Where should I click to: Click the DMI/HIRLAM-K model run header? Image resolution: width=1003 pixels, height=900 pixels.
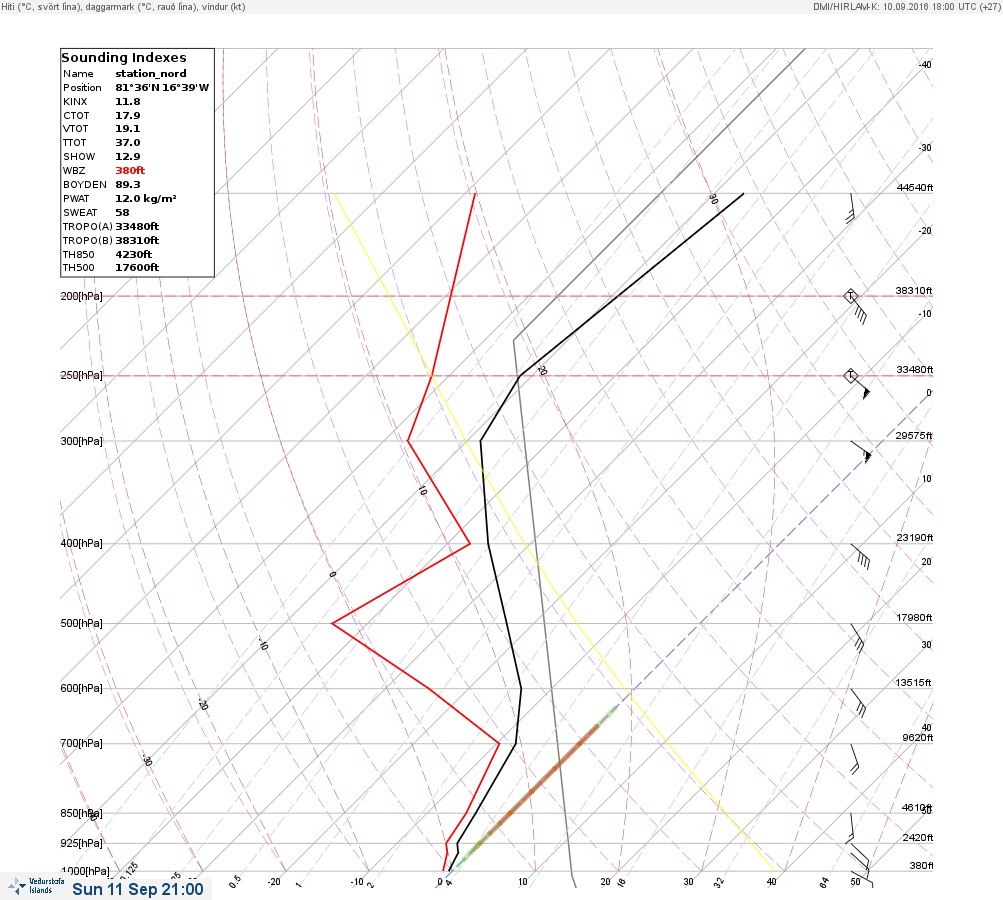pos(906,6)
